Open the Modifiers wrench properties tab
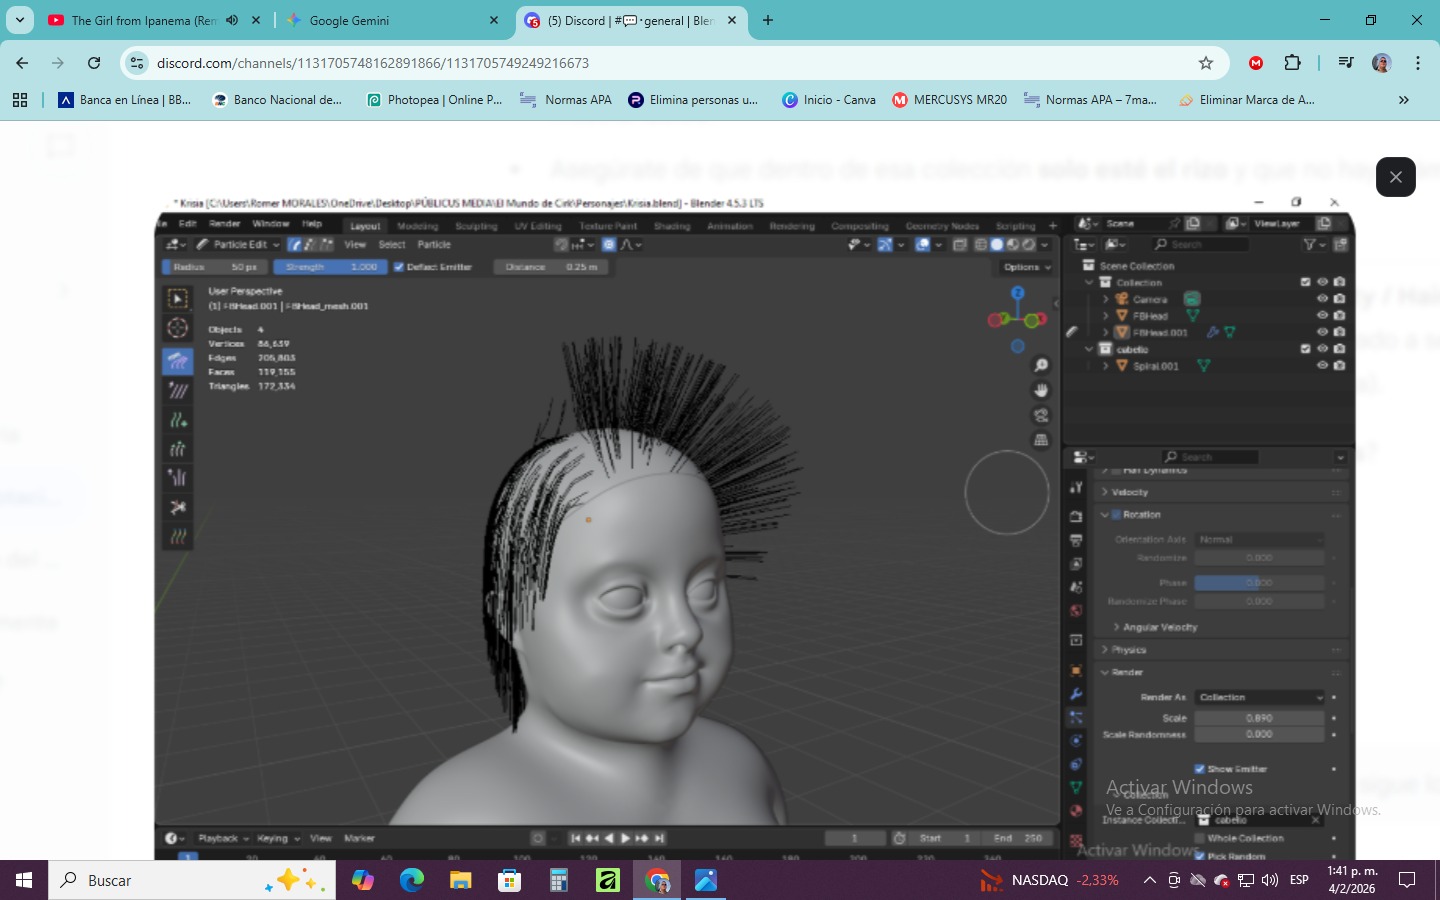 tap(1076, 694)
